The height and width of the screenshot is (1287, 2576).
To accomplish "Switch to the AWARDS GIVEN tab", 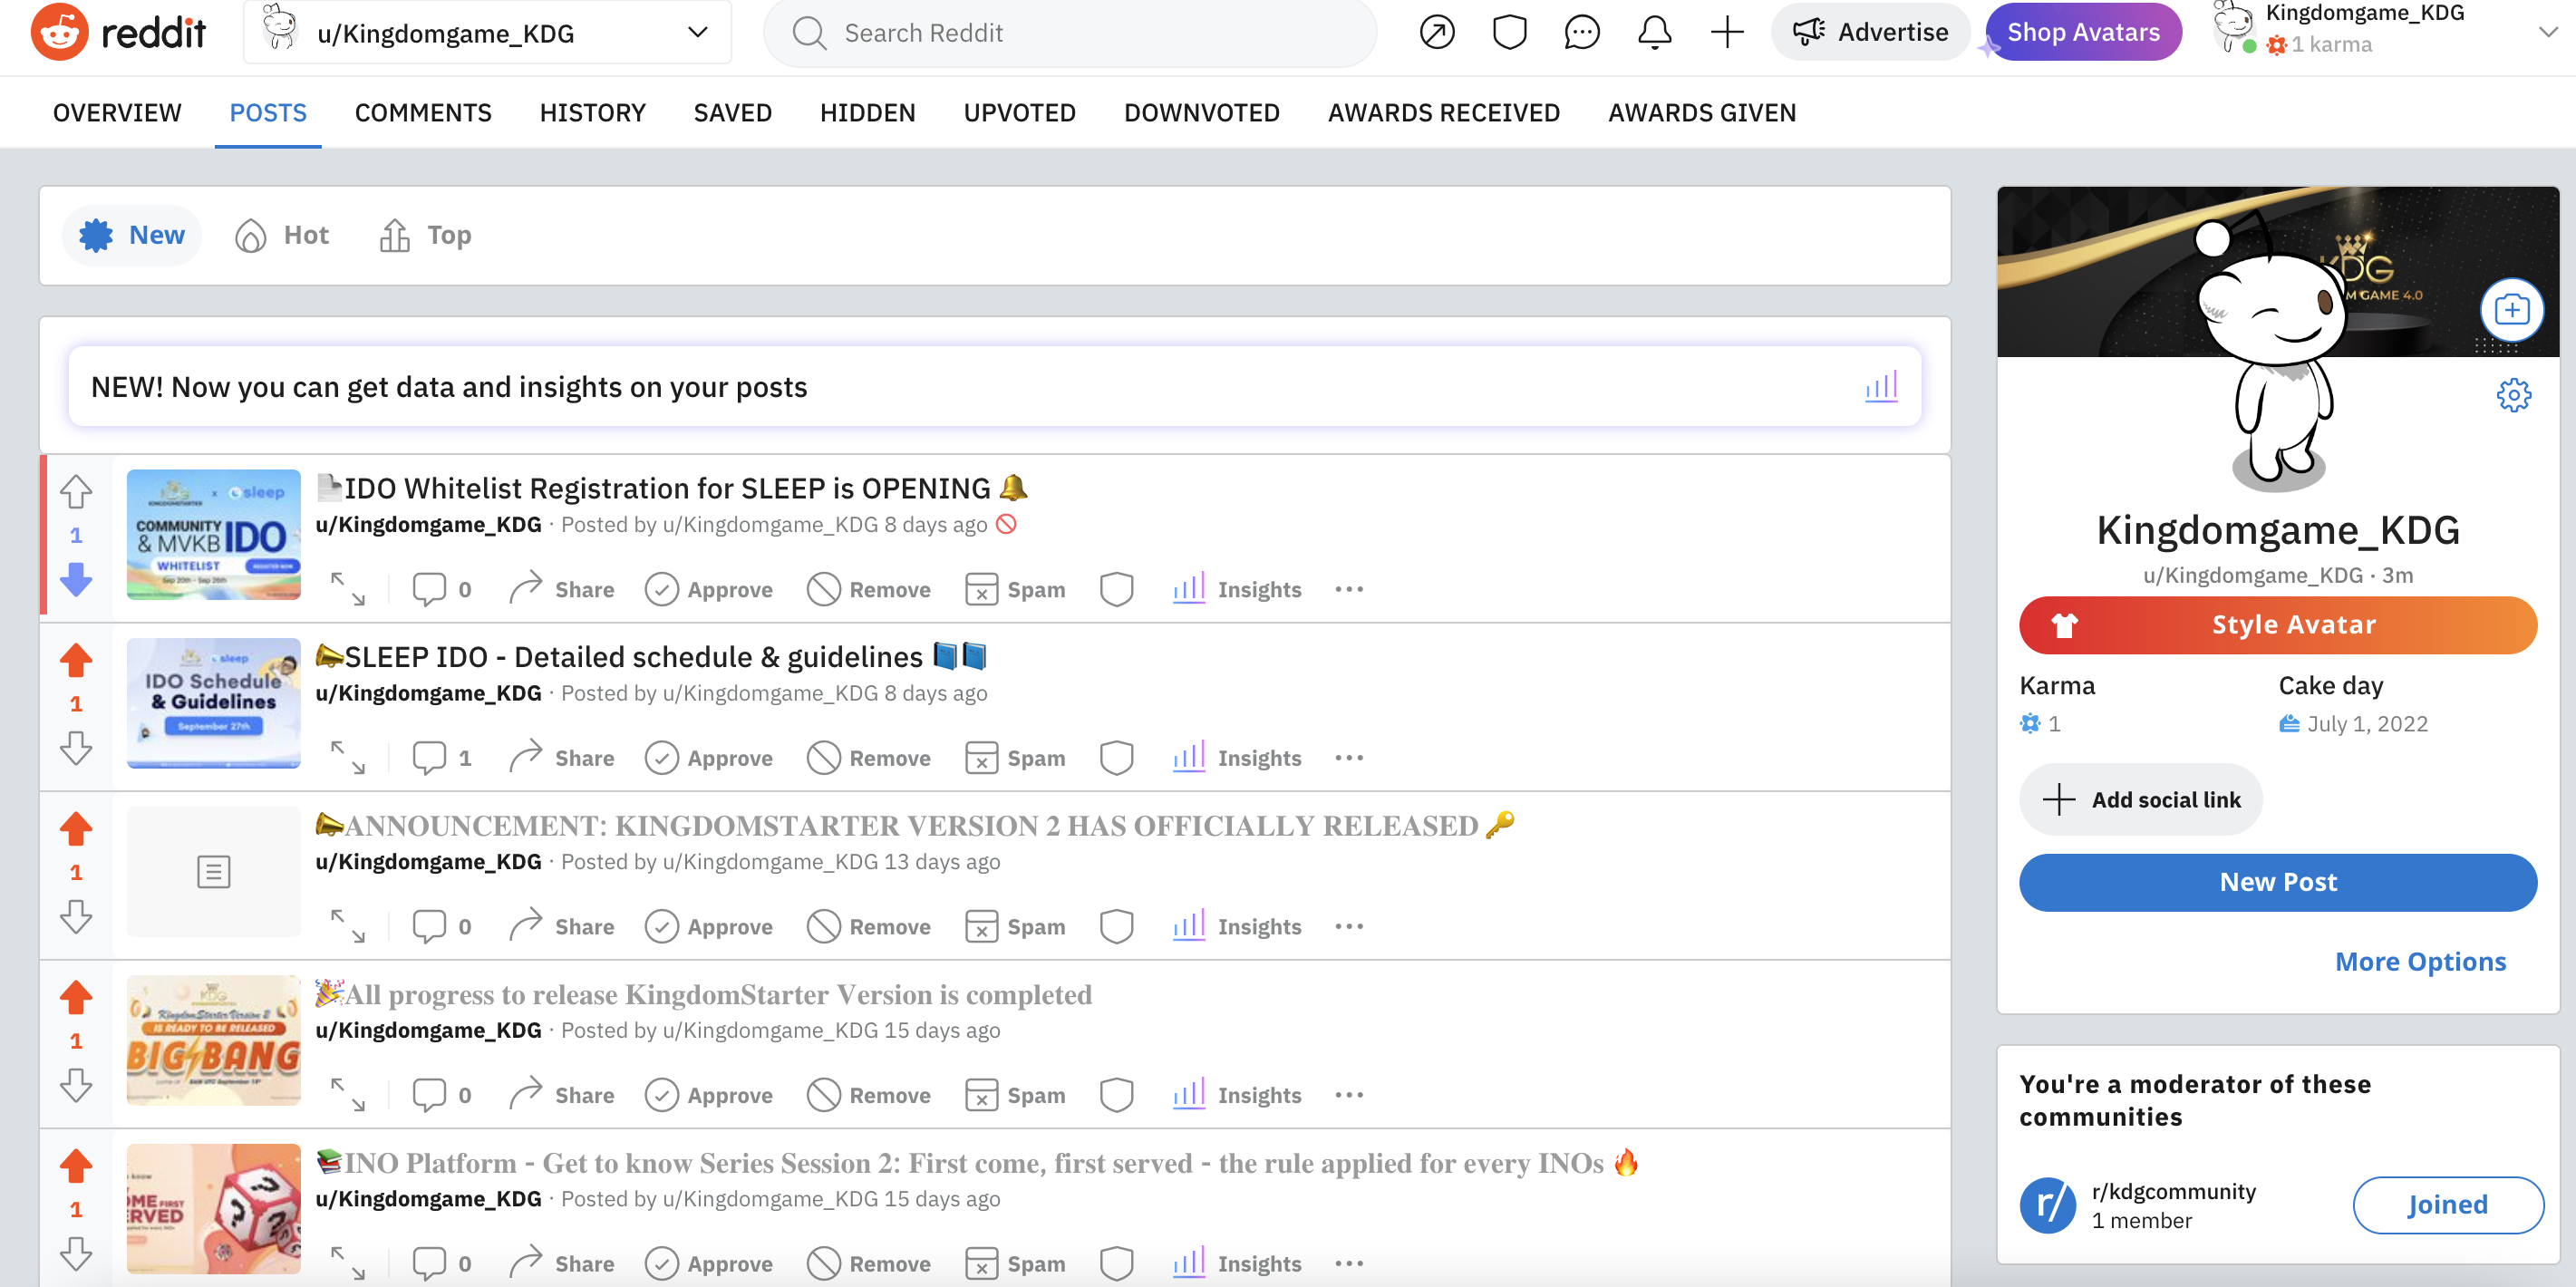I will pos(1702,113).
